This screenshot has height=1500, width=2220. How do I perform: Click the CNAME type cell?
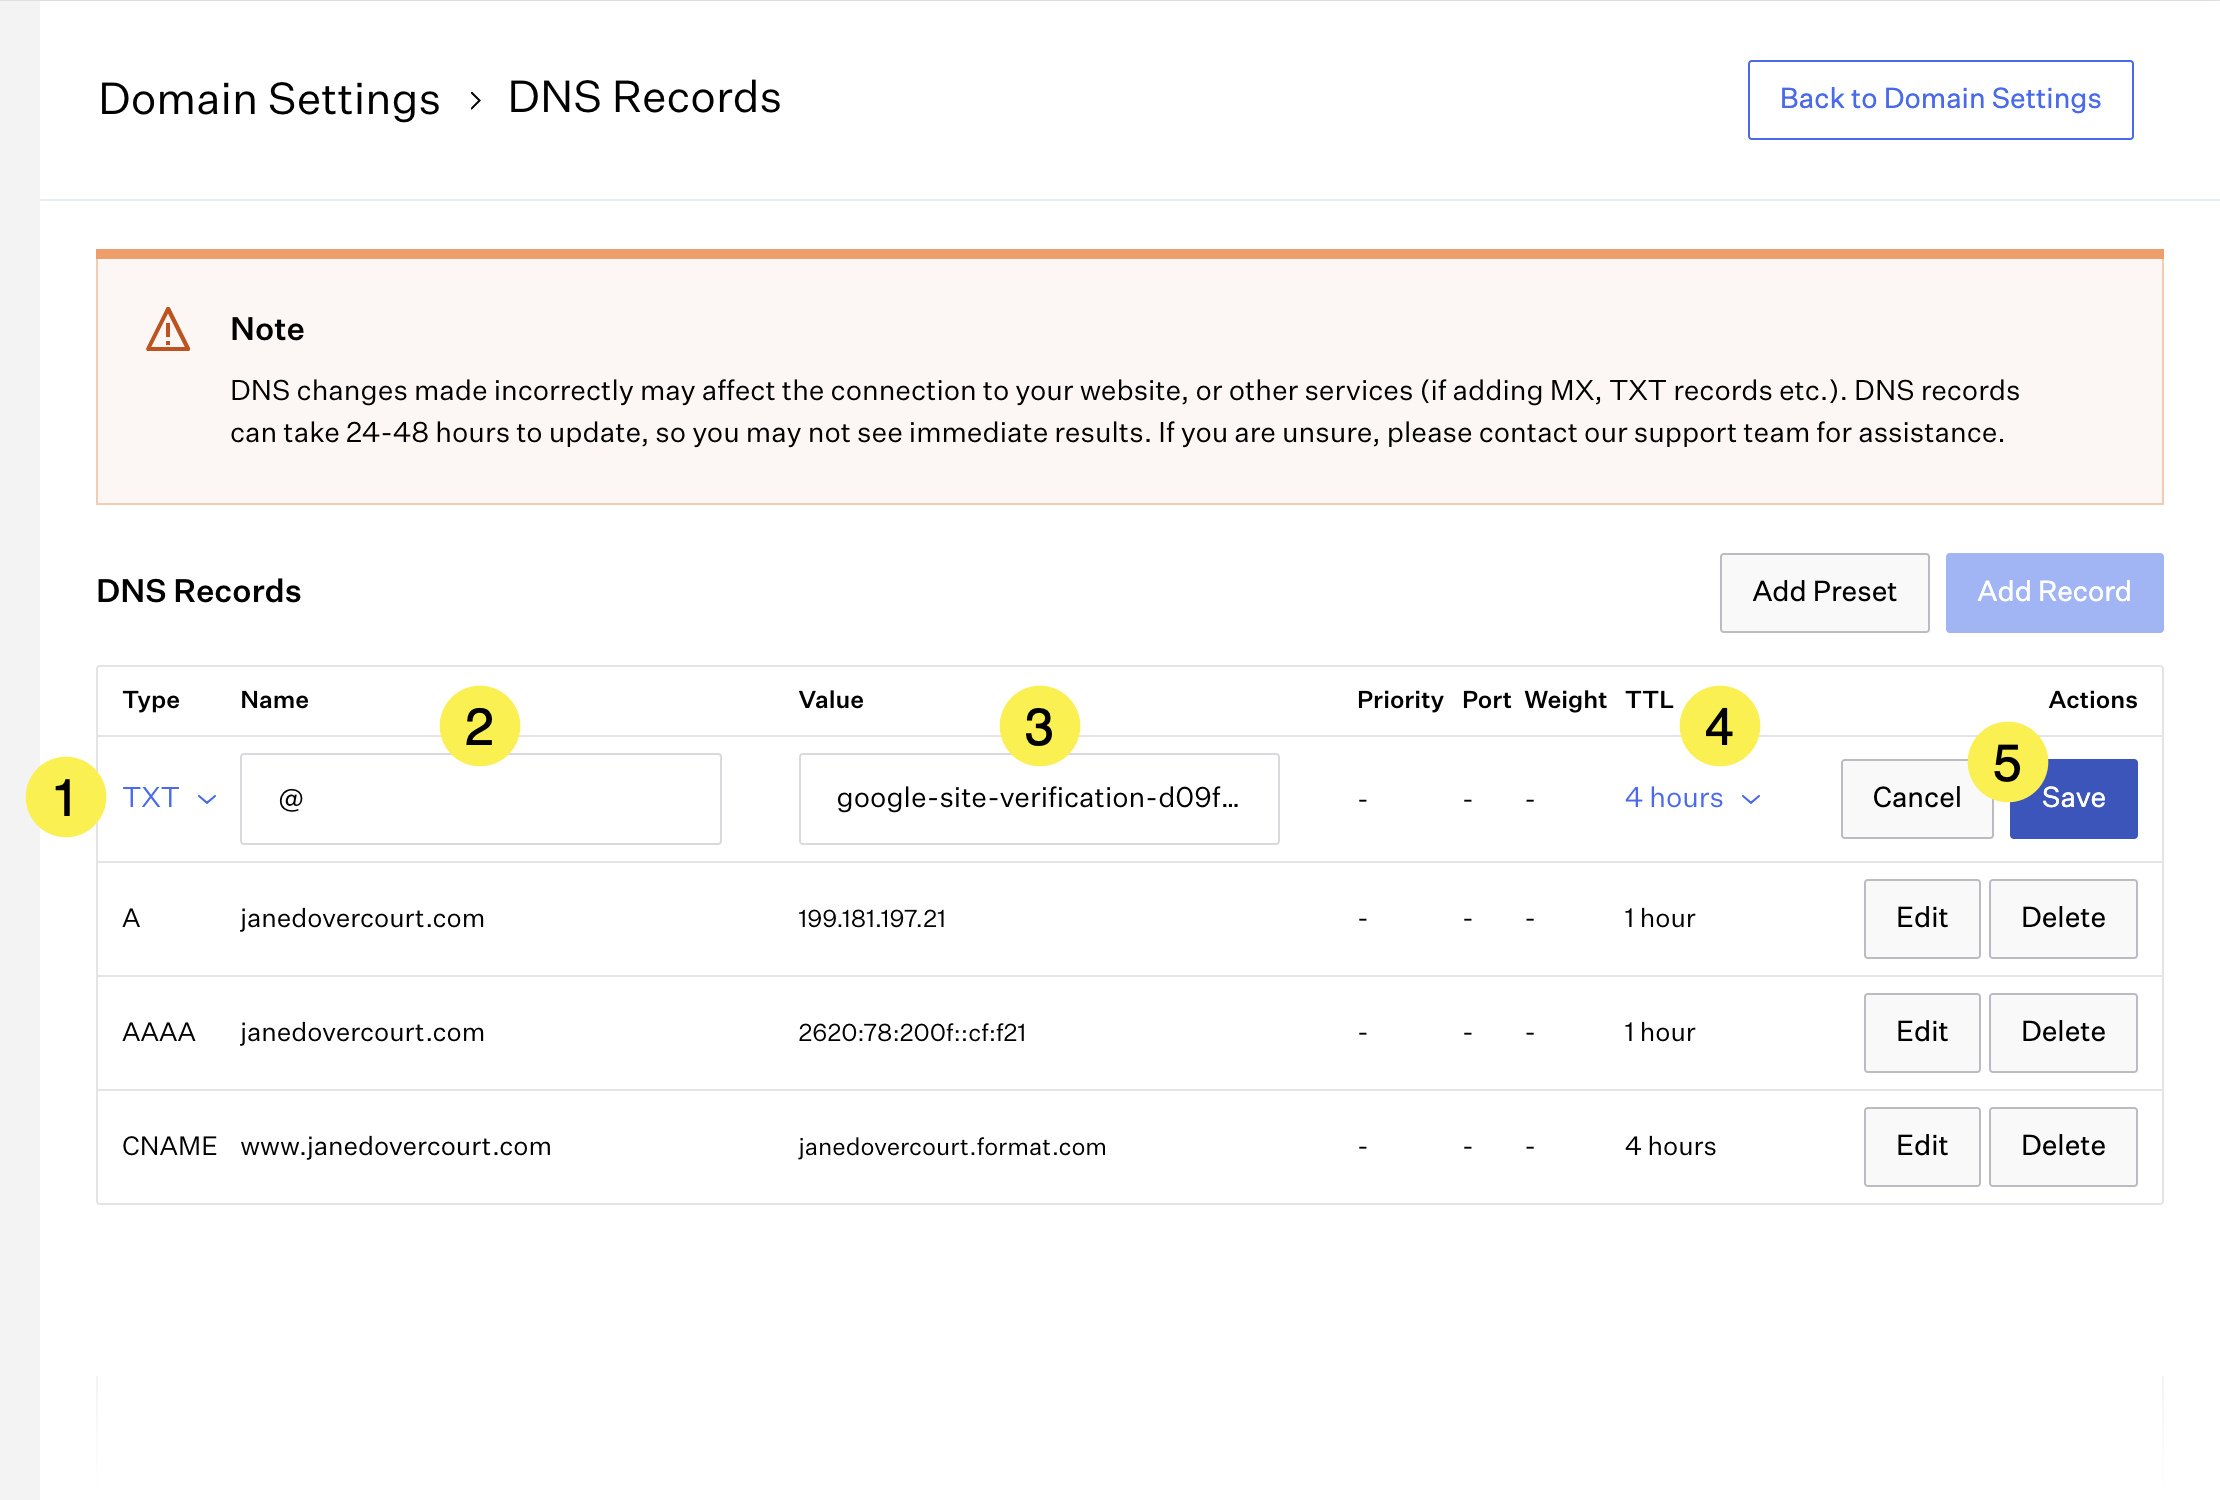tap(169, 1146)
